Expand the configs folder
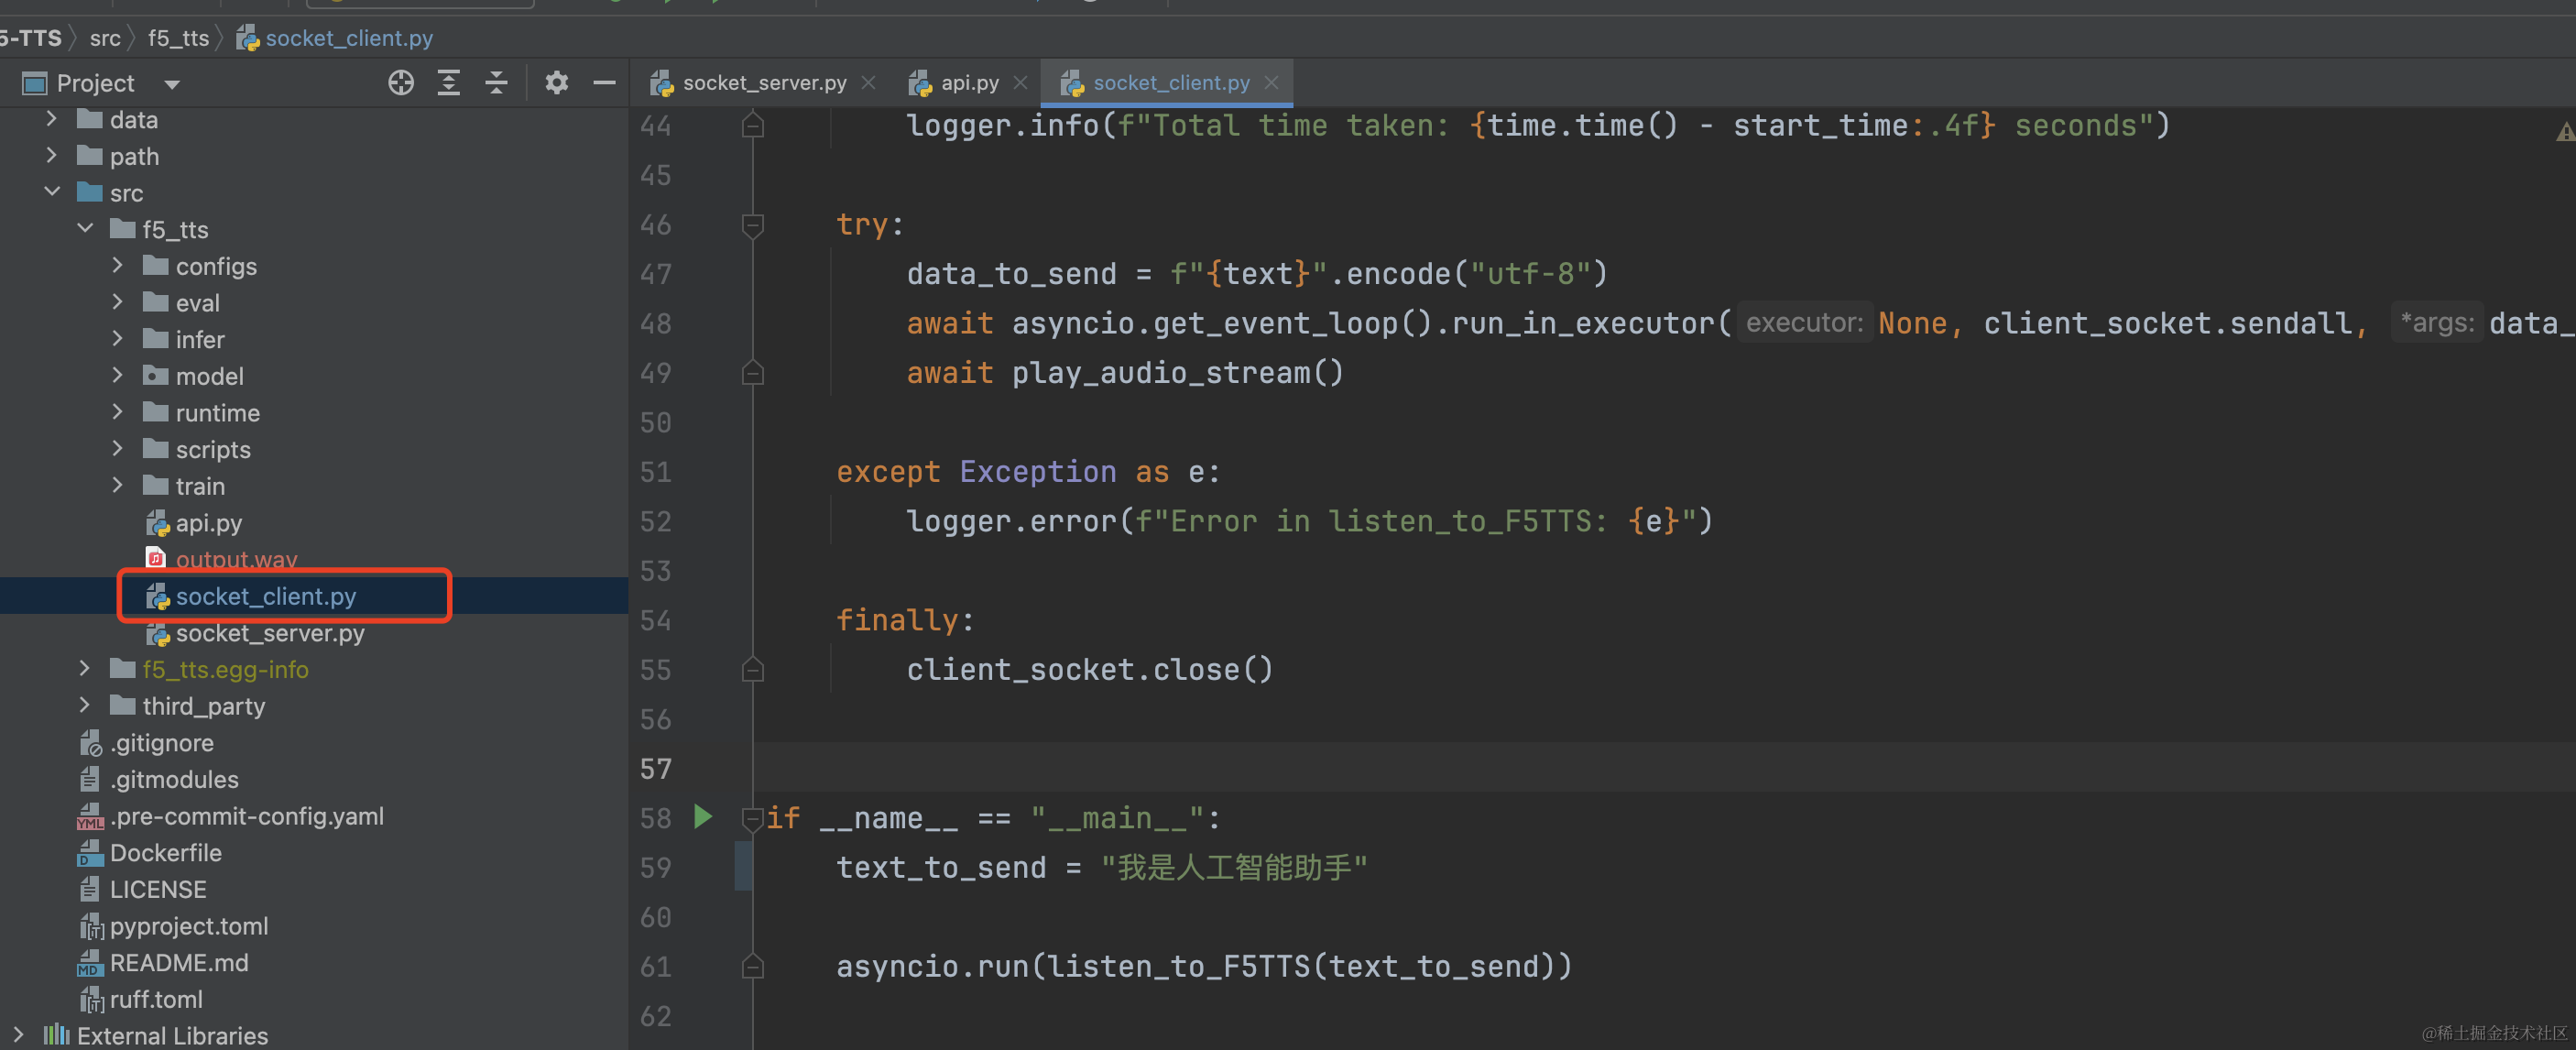2576x1050 pixels. tap(118, 266)
